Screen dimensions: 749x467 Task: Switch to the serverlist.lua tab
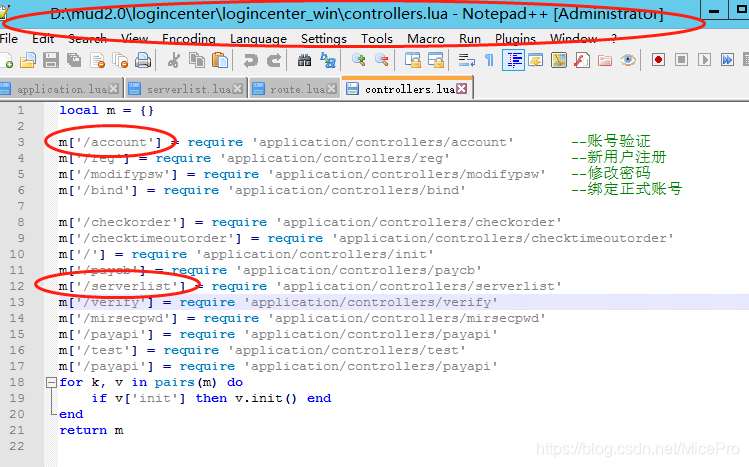[x=186, y=89]
